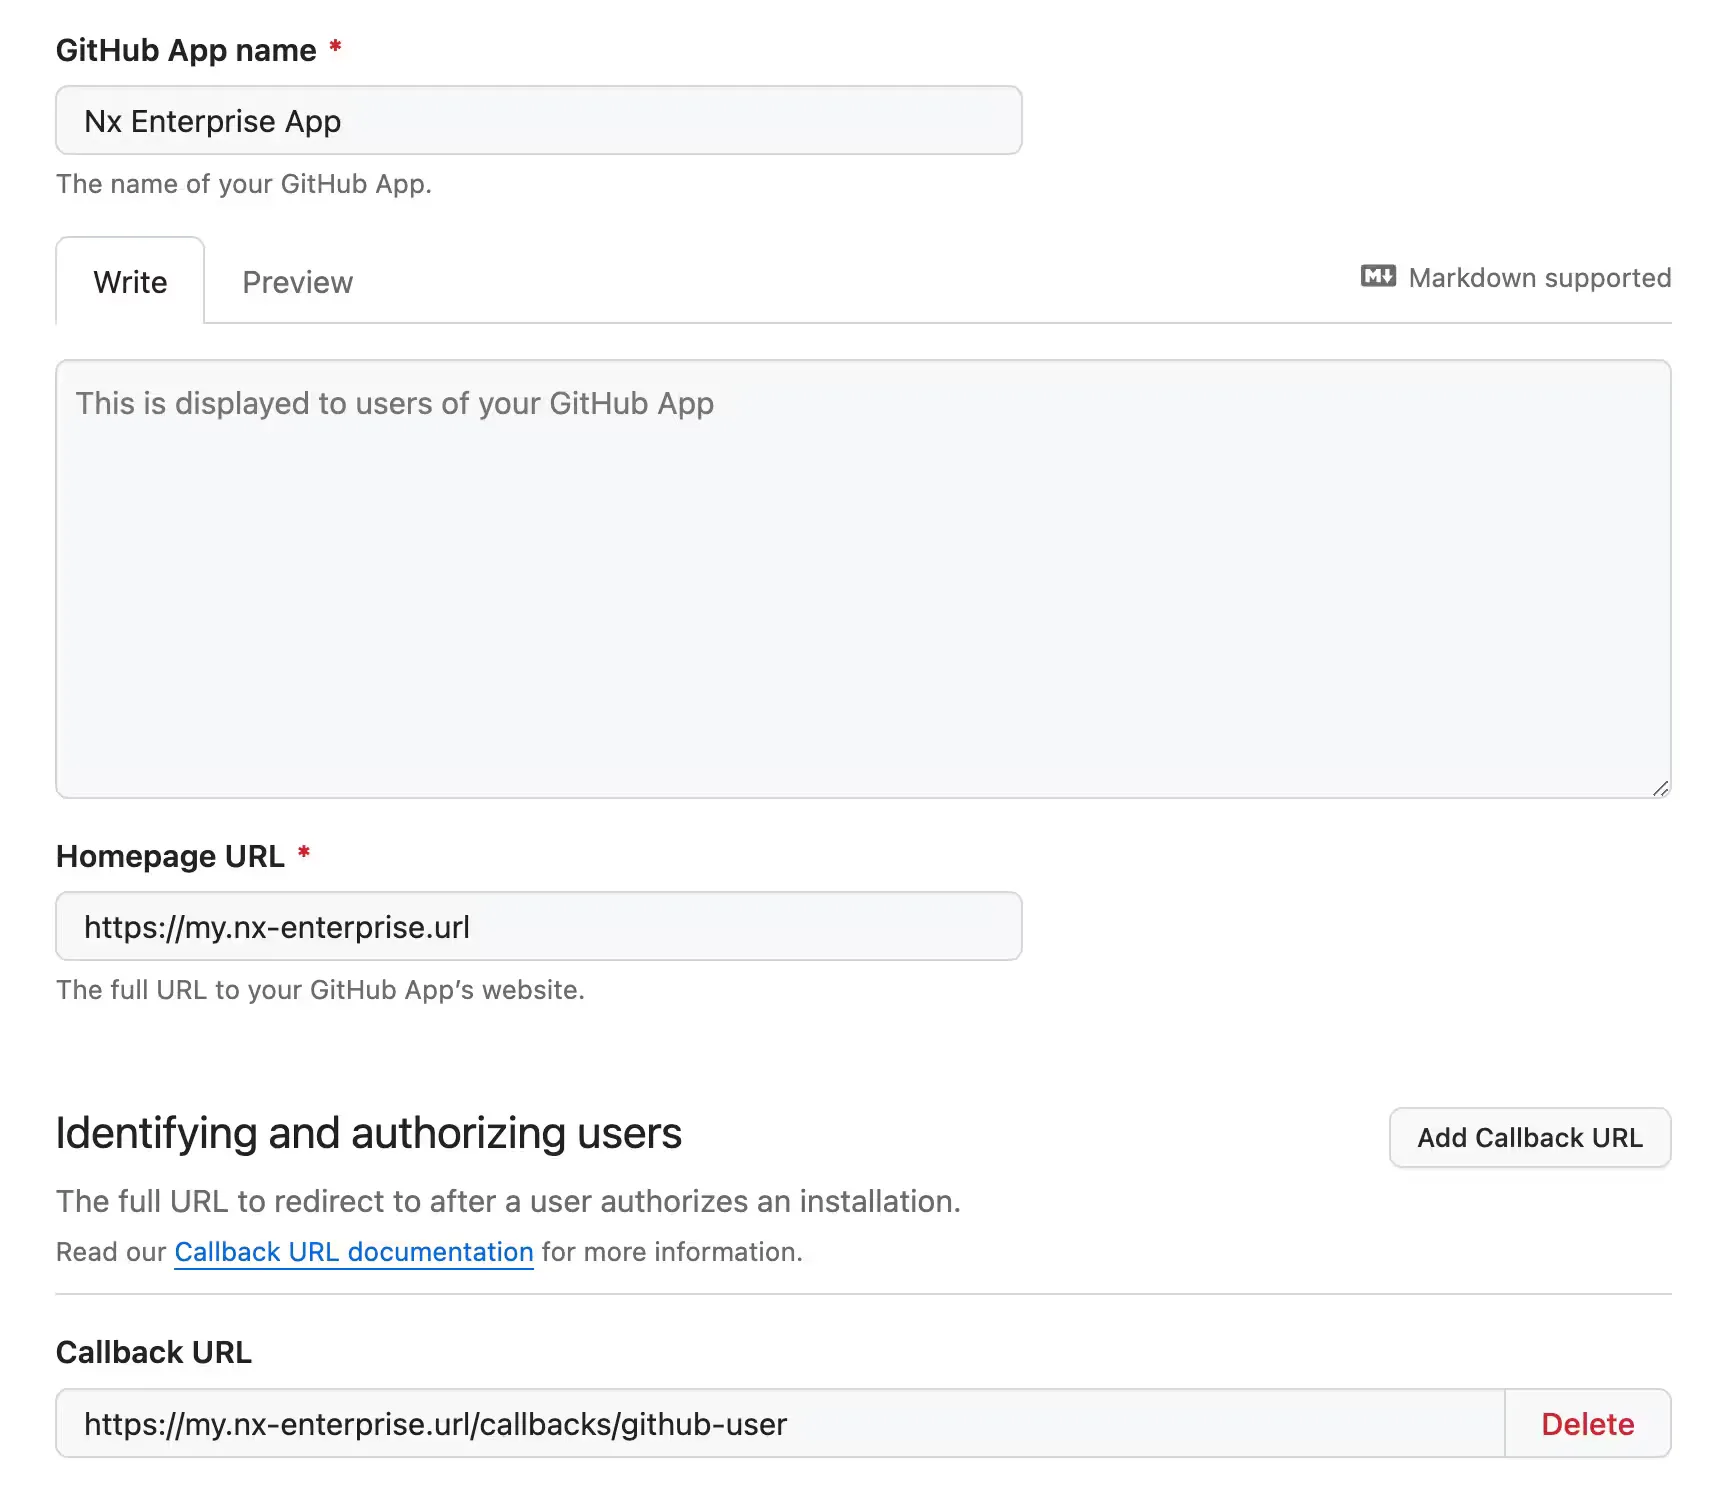The image size is (1726, 1496).
Task: Click the GitHub App name label
Action: coord(186,50)
